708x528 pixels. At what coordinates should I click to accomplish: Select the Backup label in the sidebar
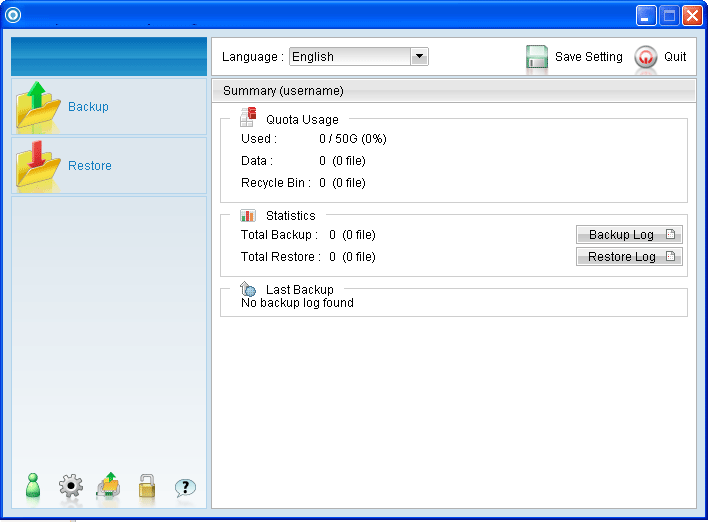click(88, 107)
